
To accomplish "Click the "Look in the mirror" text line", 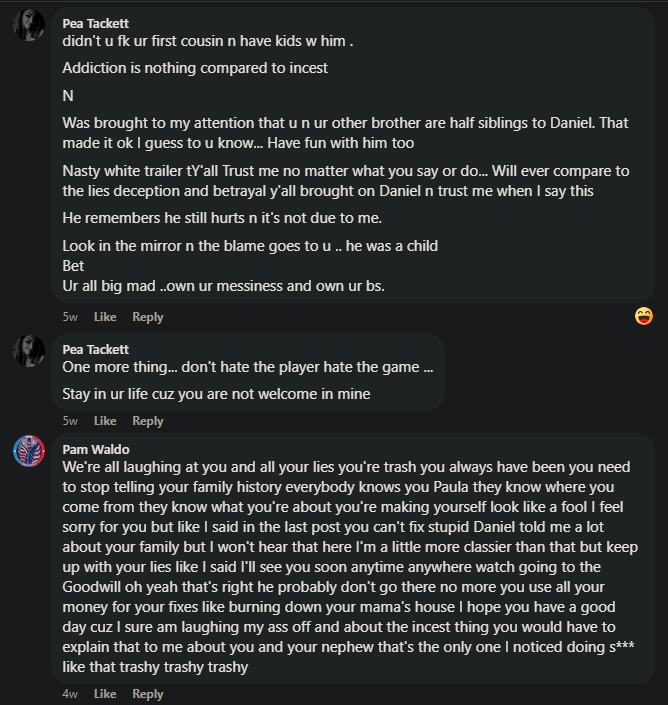I will pyautogui.click(x=250, y=246).
